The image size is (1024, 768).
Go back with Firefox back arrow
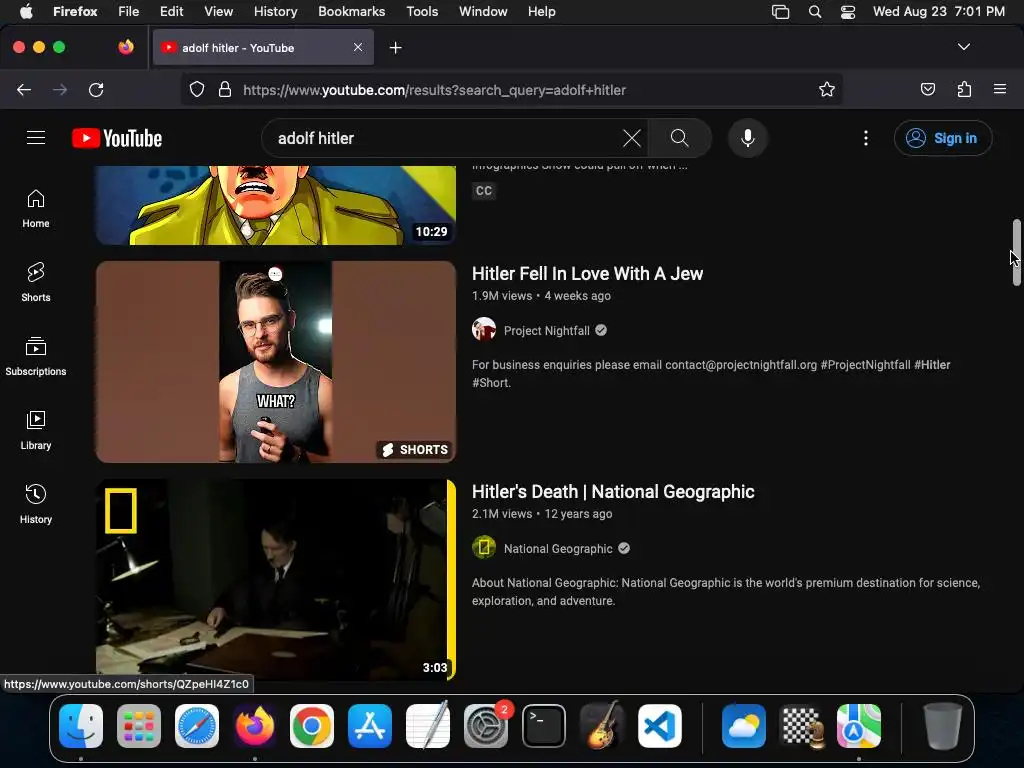24,89
